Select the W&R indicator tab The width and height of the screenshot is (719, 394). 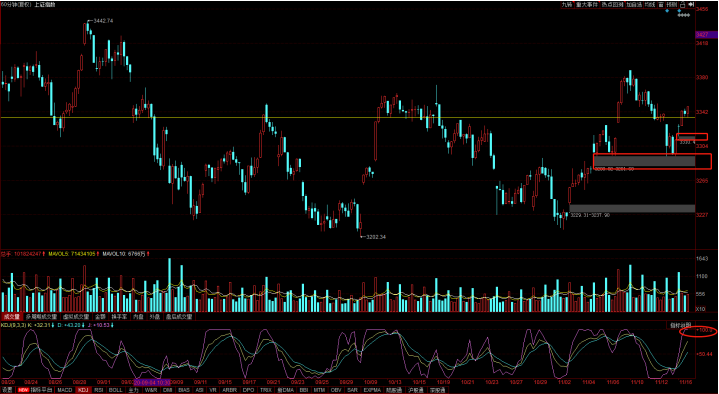coord(151,390)
